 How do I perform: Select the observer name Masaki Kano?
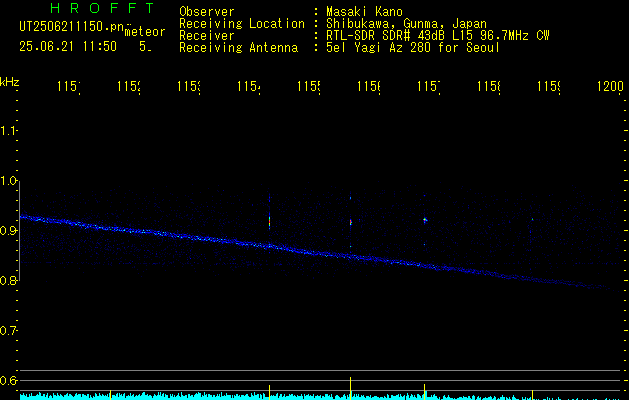(x=364, y=12)
